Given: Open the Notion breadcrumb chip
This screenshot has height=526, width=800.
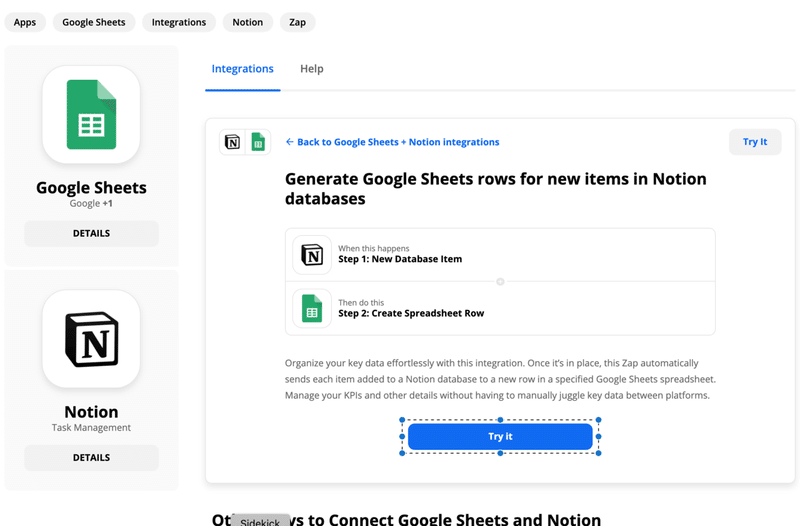Looking at the screenshot, I should point(248,22).
